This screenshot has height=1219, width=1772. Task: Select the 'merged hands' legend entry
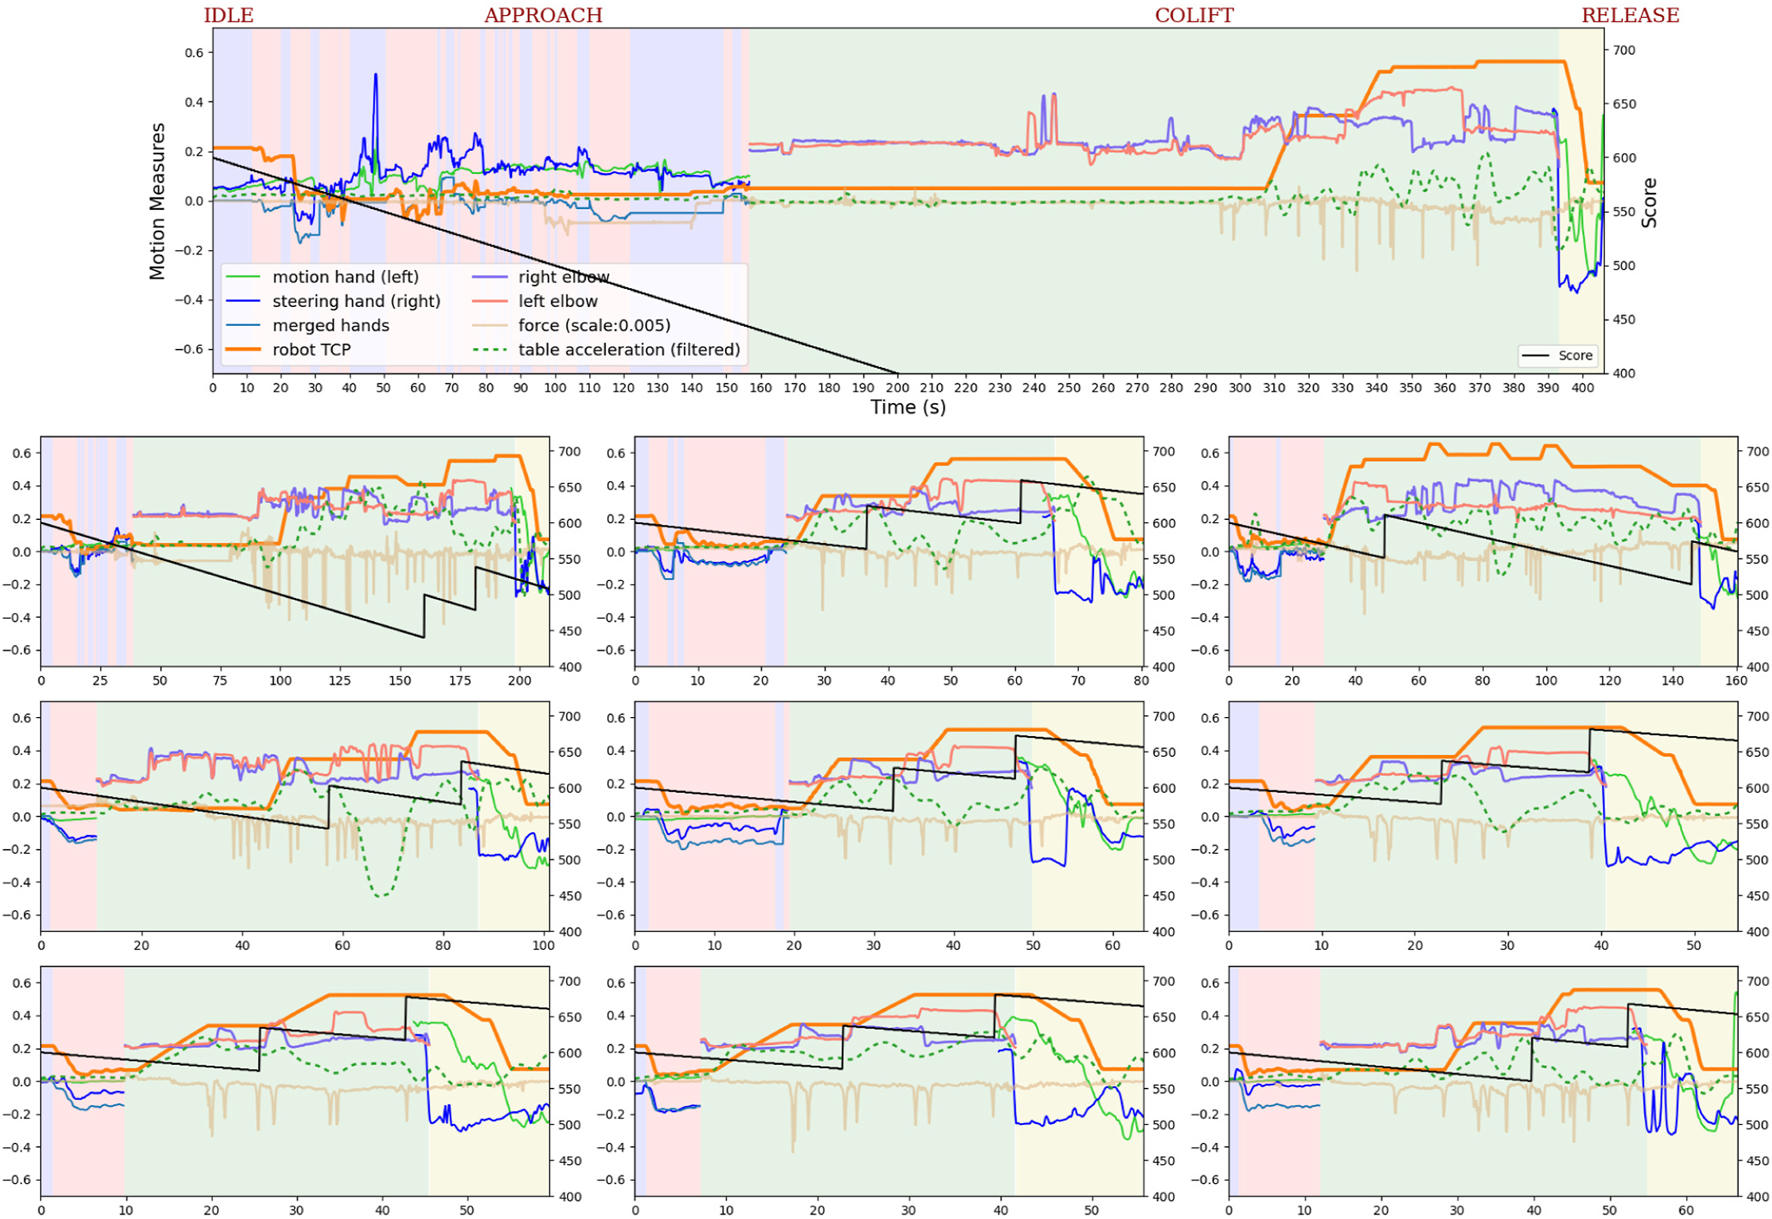pos(330,325)
